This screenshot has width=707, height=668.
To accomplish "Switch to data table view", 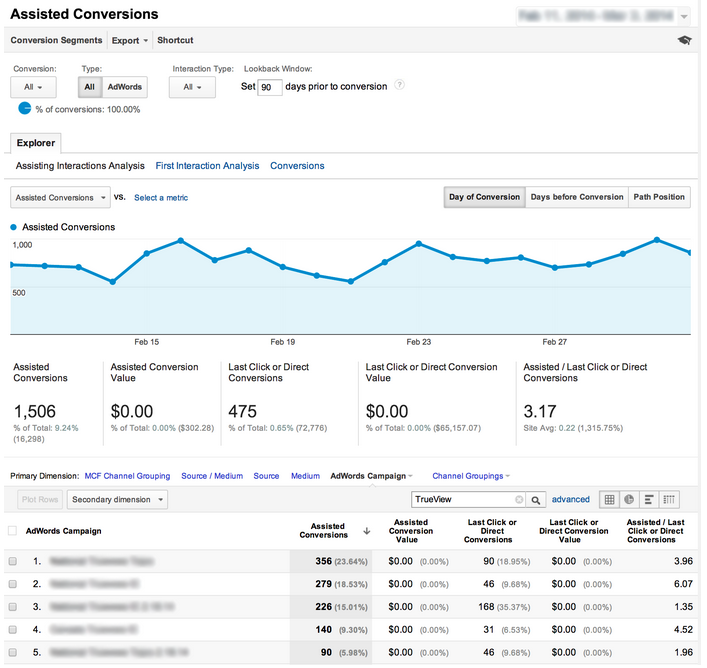I will [x=610, y=499].
